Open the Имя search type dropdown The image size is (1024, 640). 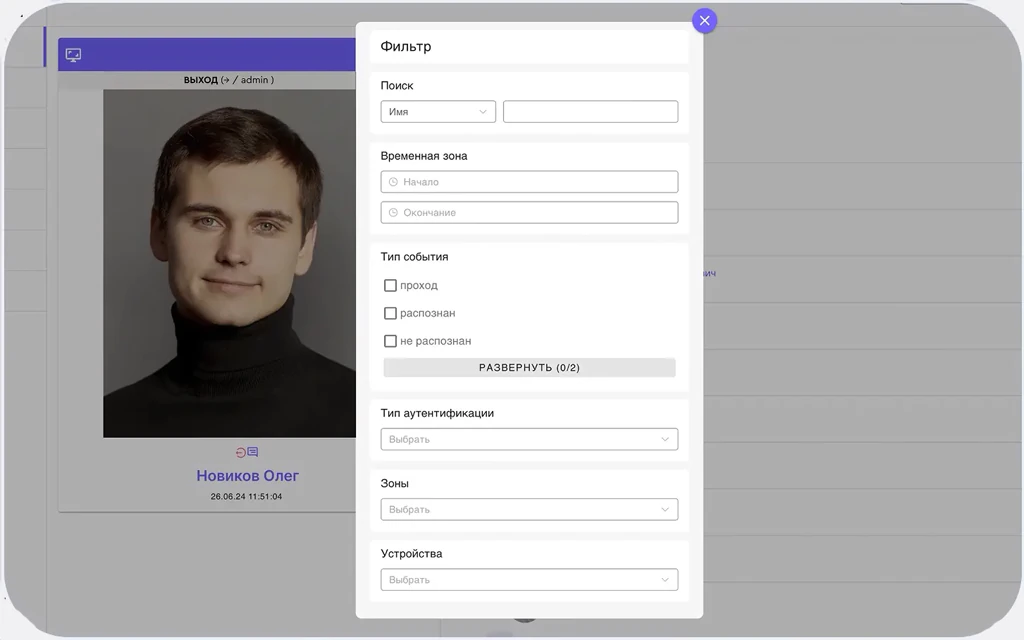click(438, 112)
